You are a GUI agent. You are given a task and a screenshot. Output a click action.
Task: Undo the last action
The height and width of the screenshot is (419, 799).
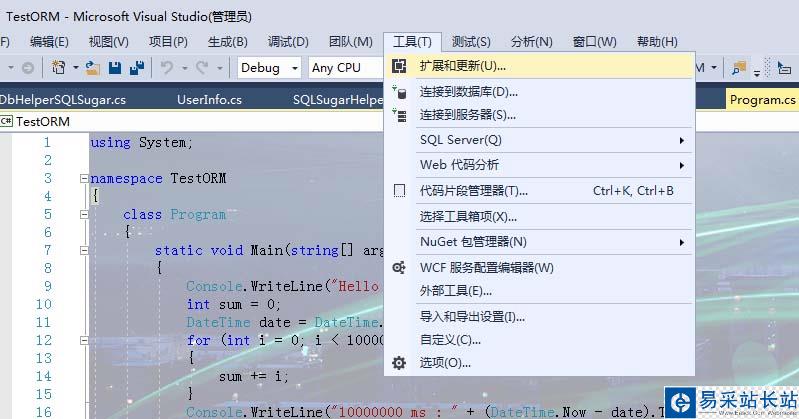click(167, 67)
